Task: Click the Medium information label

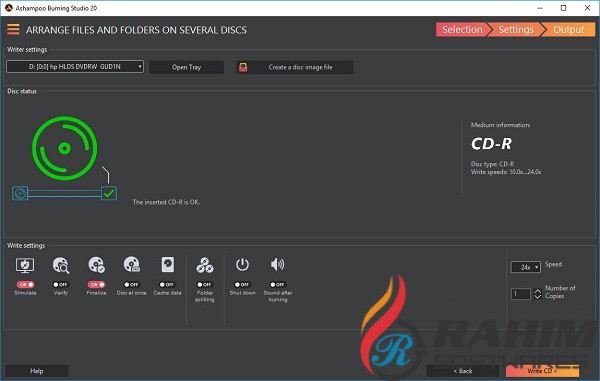Action: tap(501, 125)
